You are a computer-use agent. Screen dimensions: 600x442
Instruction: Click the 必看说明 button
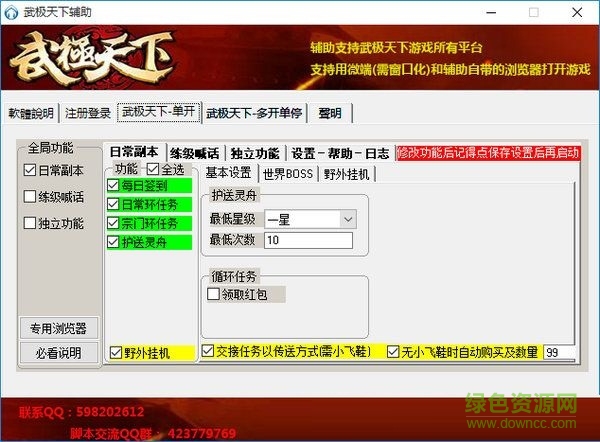(x=59, y=353)
